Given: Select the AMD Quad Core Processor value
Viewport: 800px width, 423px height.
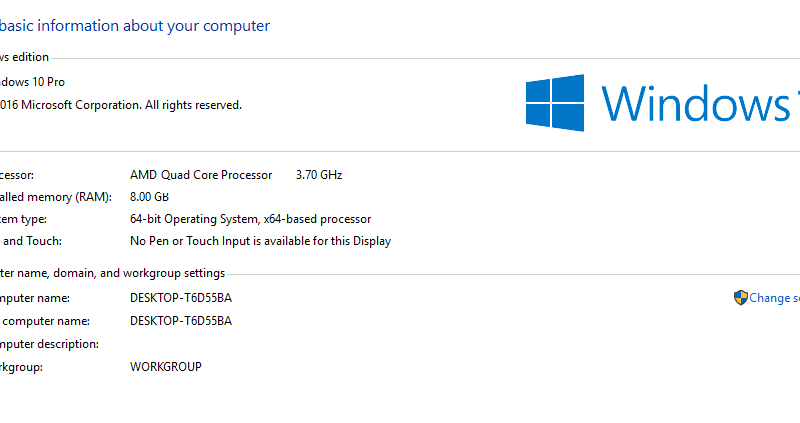Looking at the screenshot, I should (201, 175).
